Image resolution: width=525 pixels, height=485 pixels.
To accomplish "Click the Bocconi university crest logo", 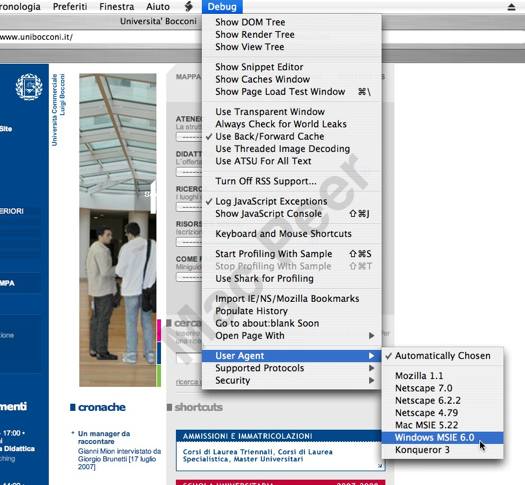I will pos(29,87).
